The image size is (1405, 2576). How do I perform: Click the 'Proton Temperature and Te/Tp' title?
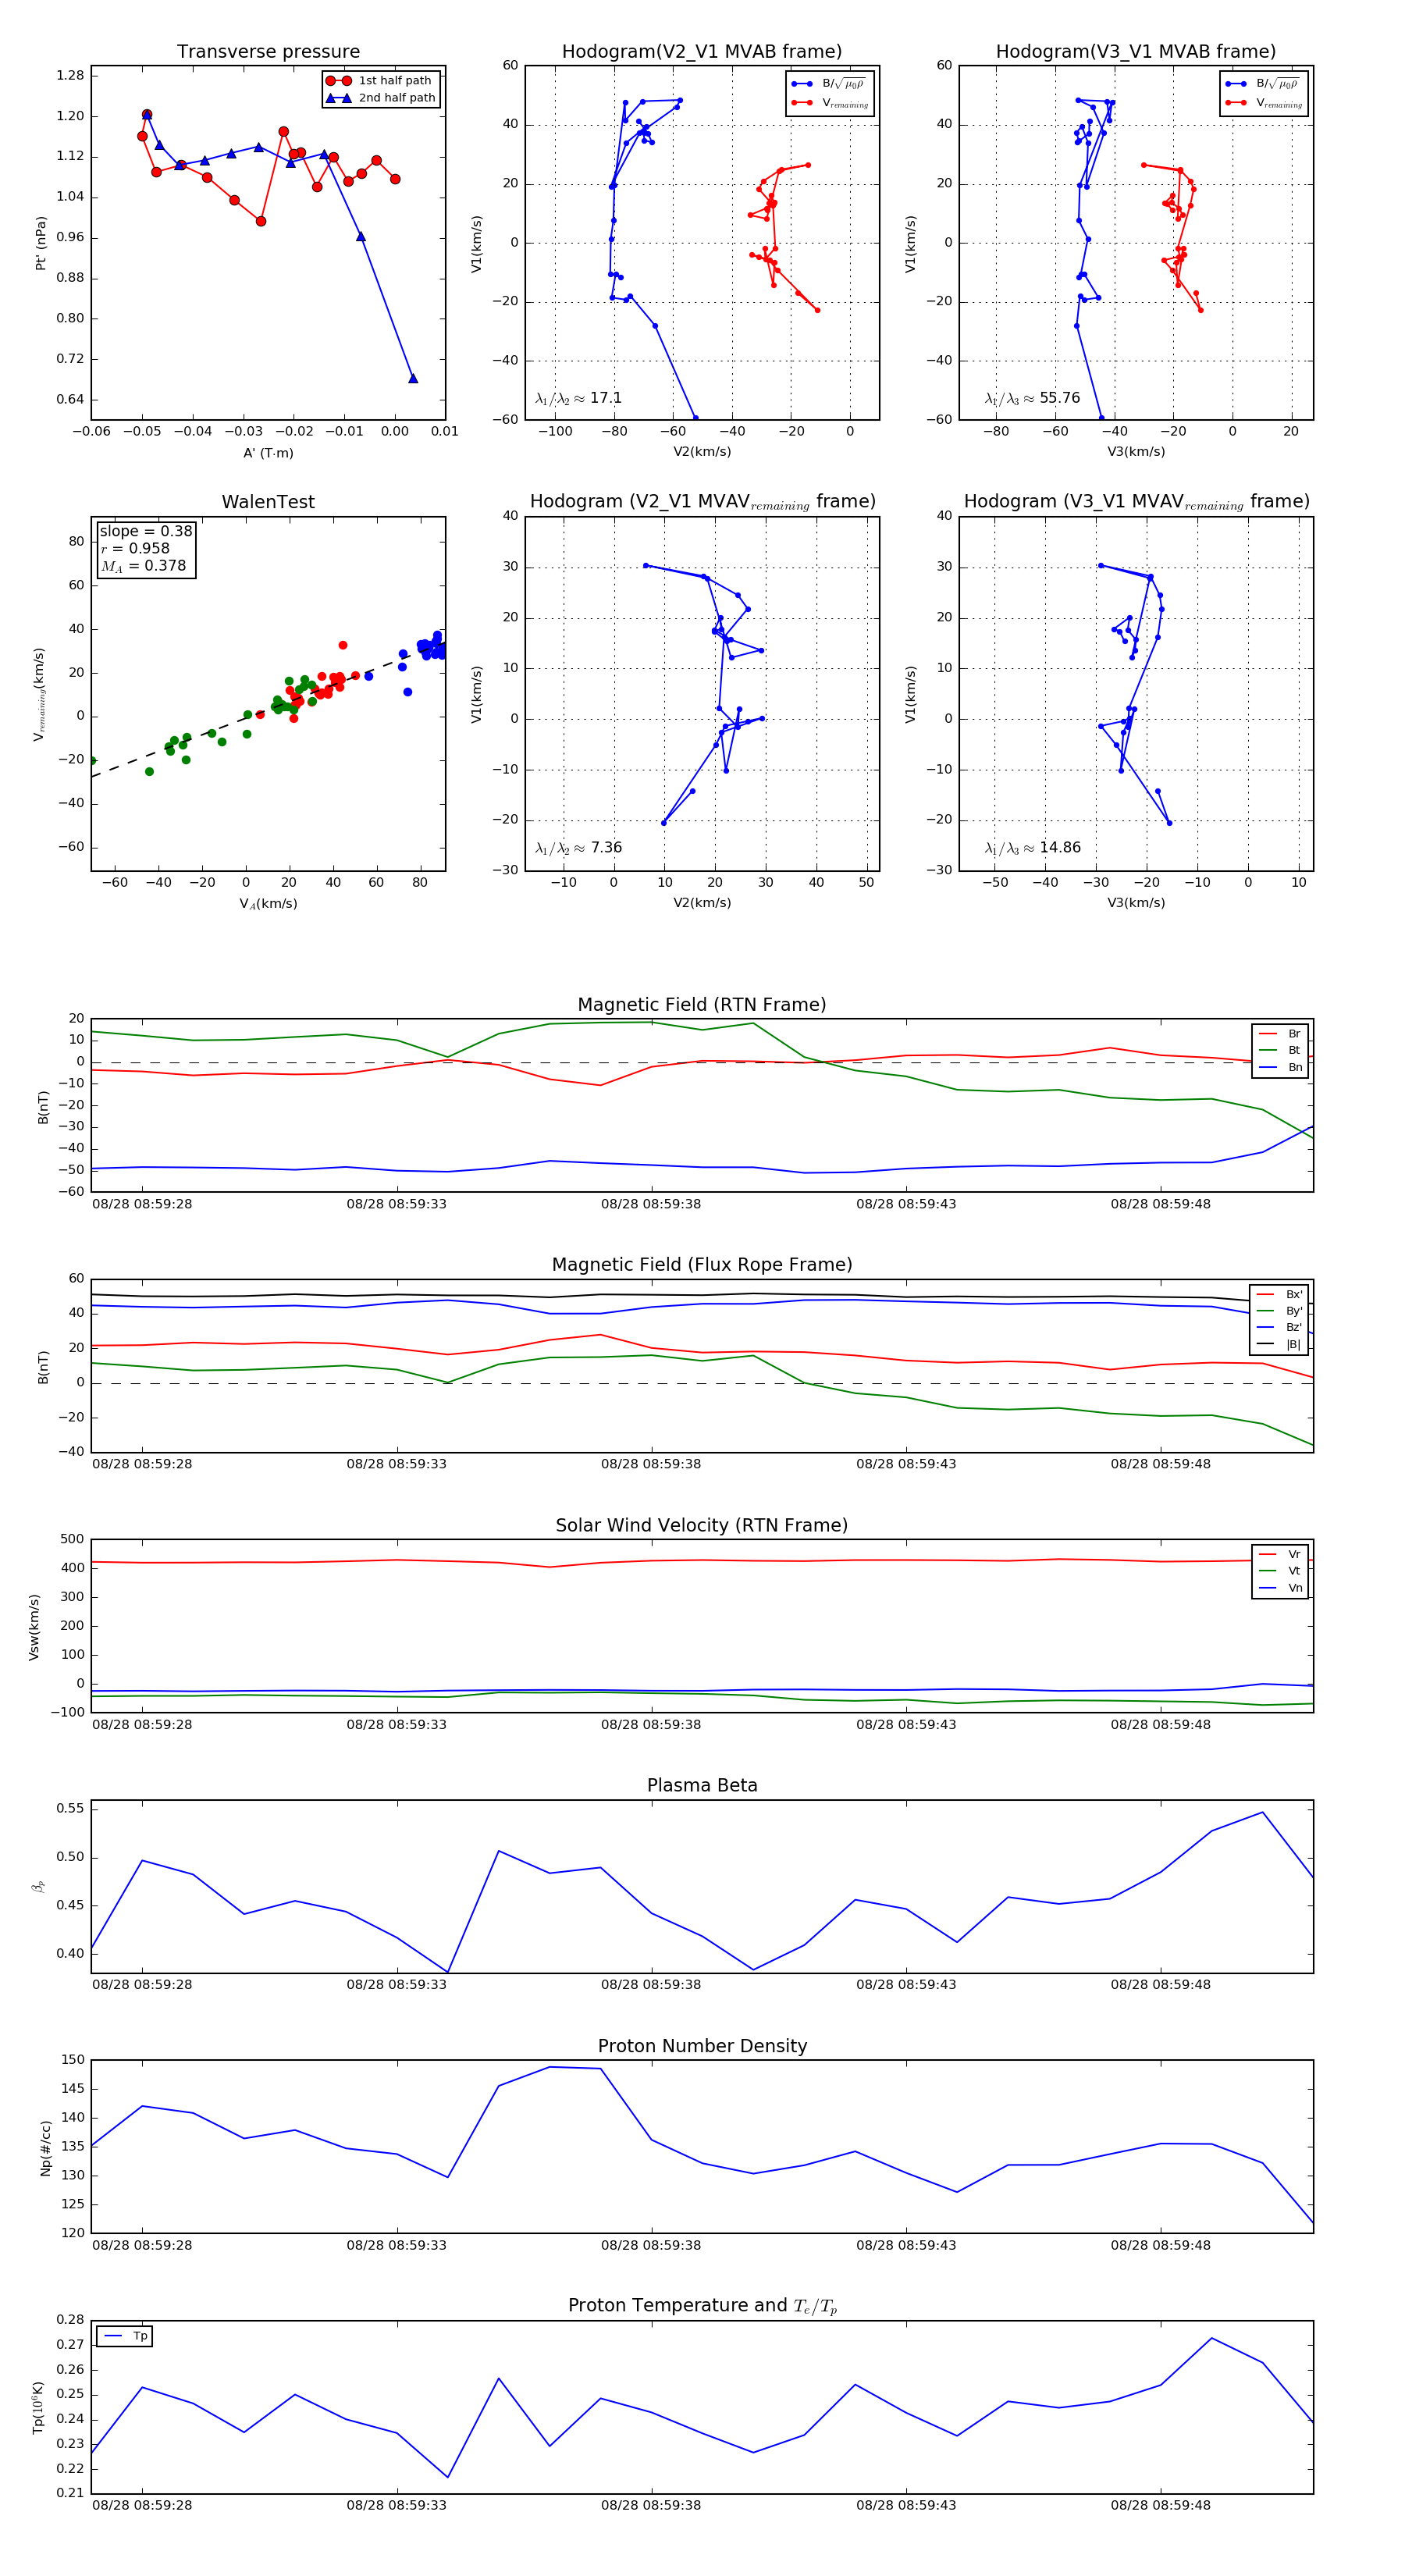point(702,2306)
